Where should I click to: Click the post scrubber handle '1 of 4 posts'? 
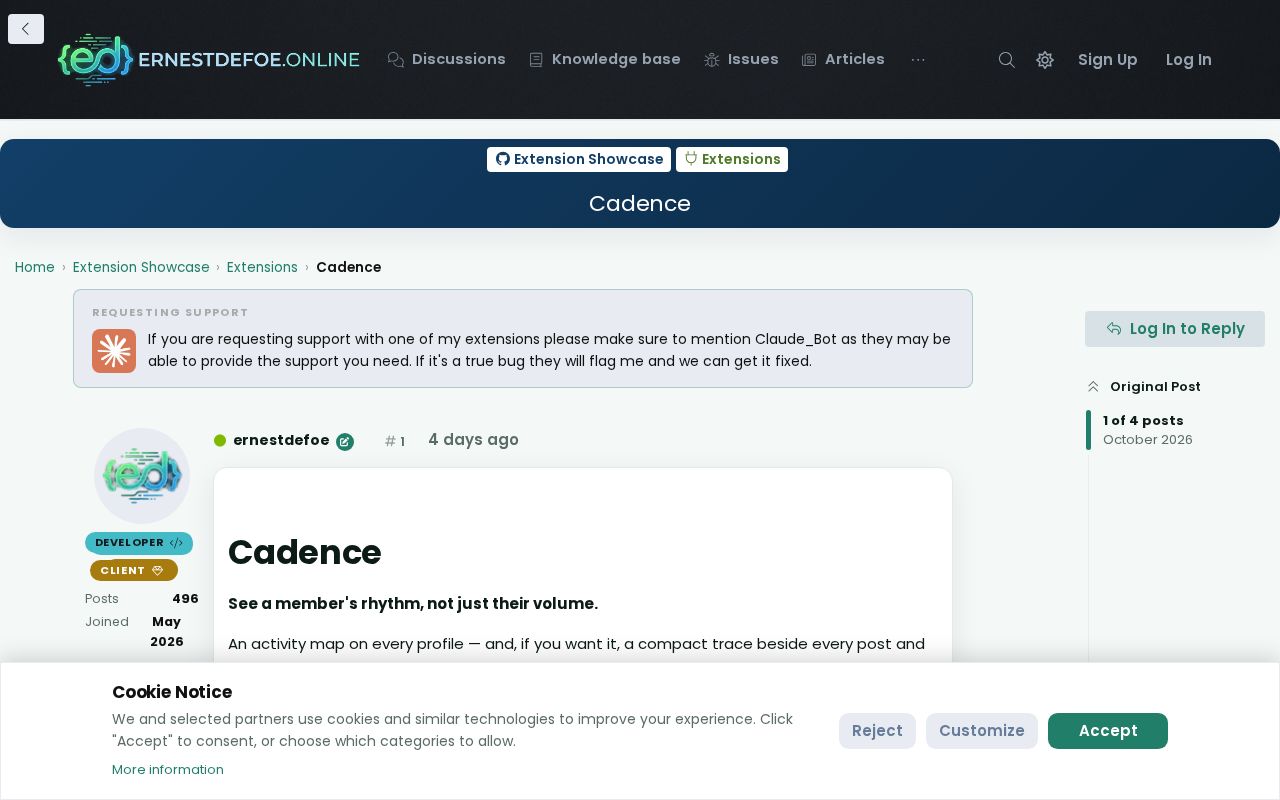point(1143,421)
